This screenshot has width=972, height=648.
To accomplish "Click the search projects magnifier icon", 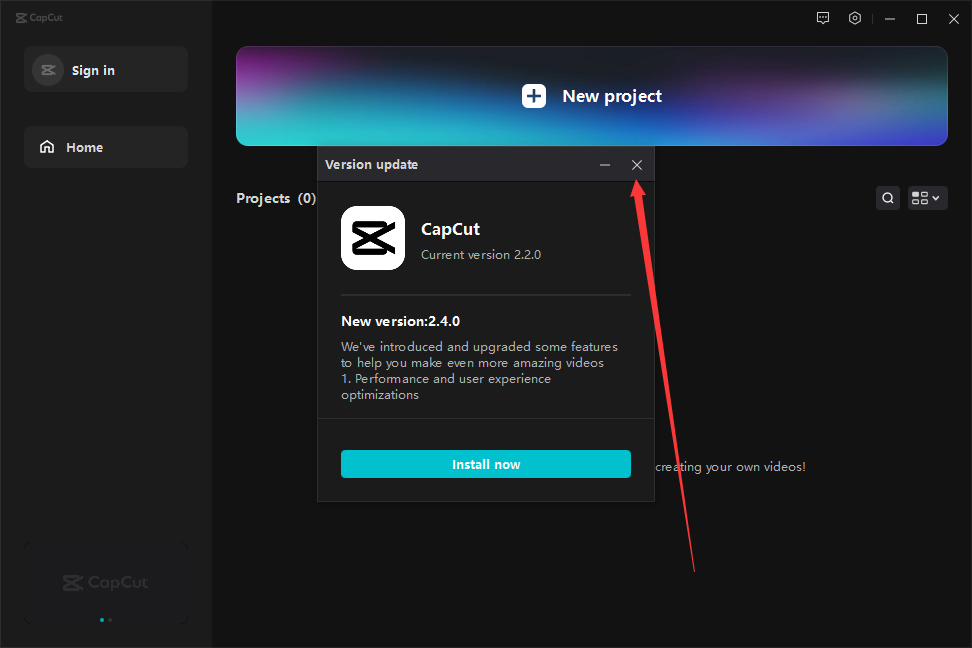I will (887, 198).
